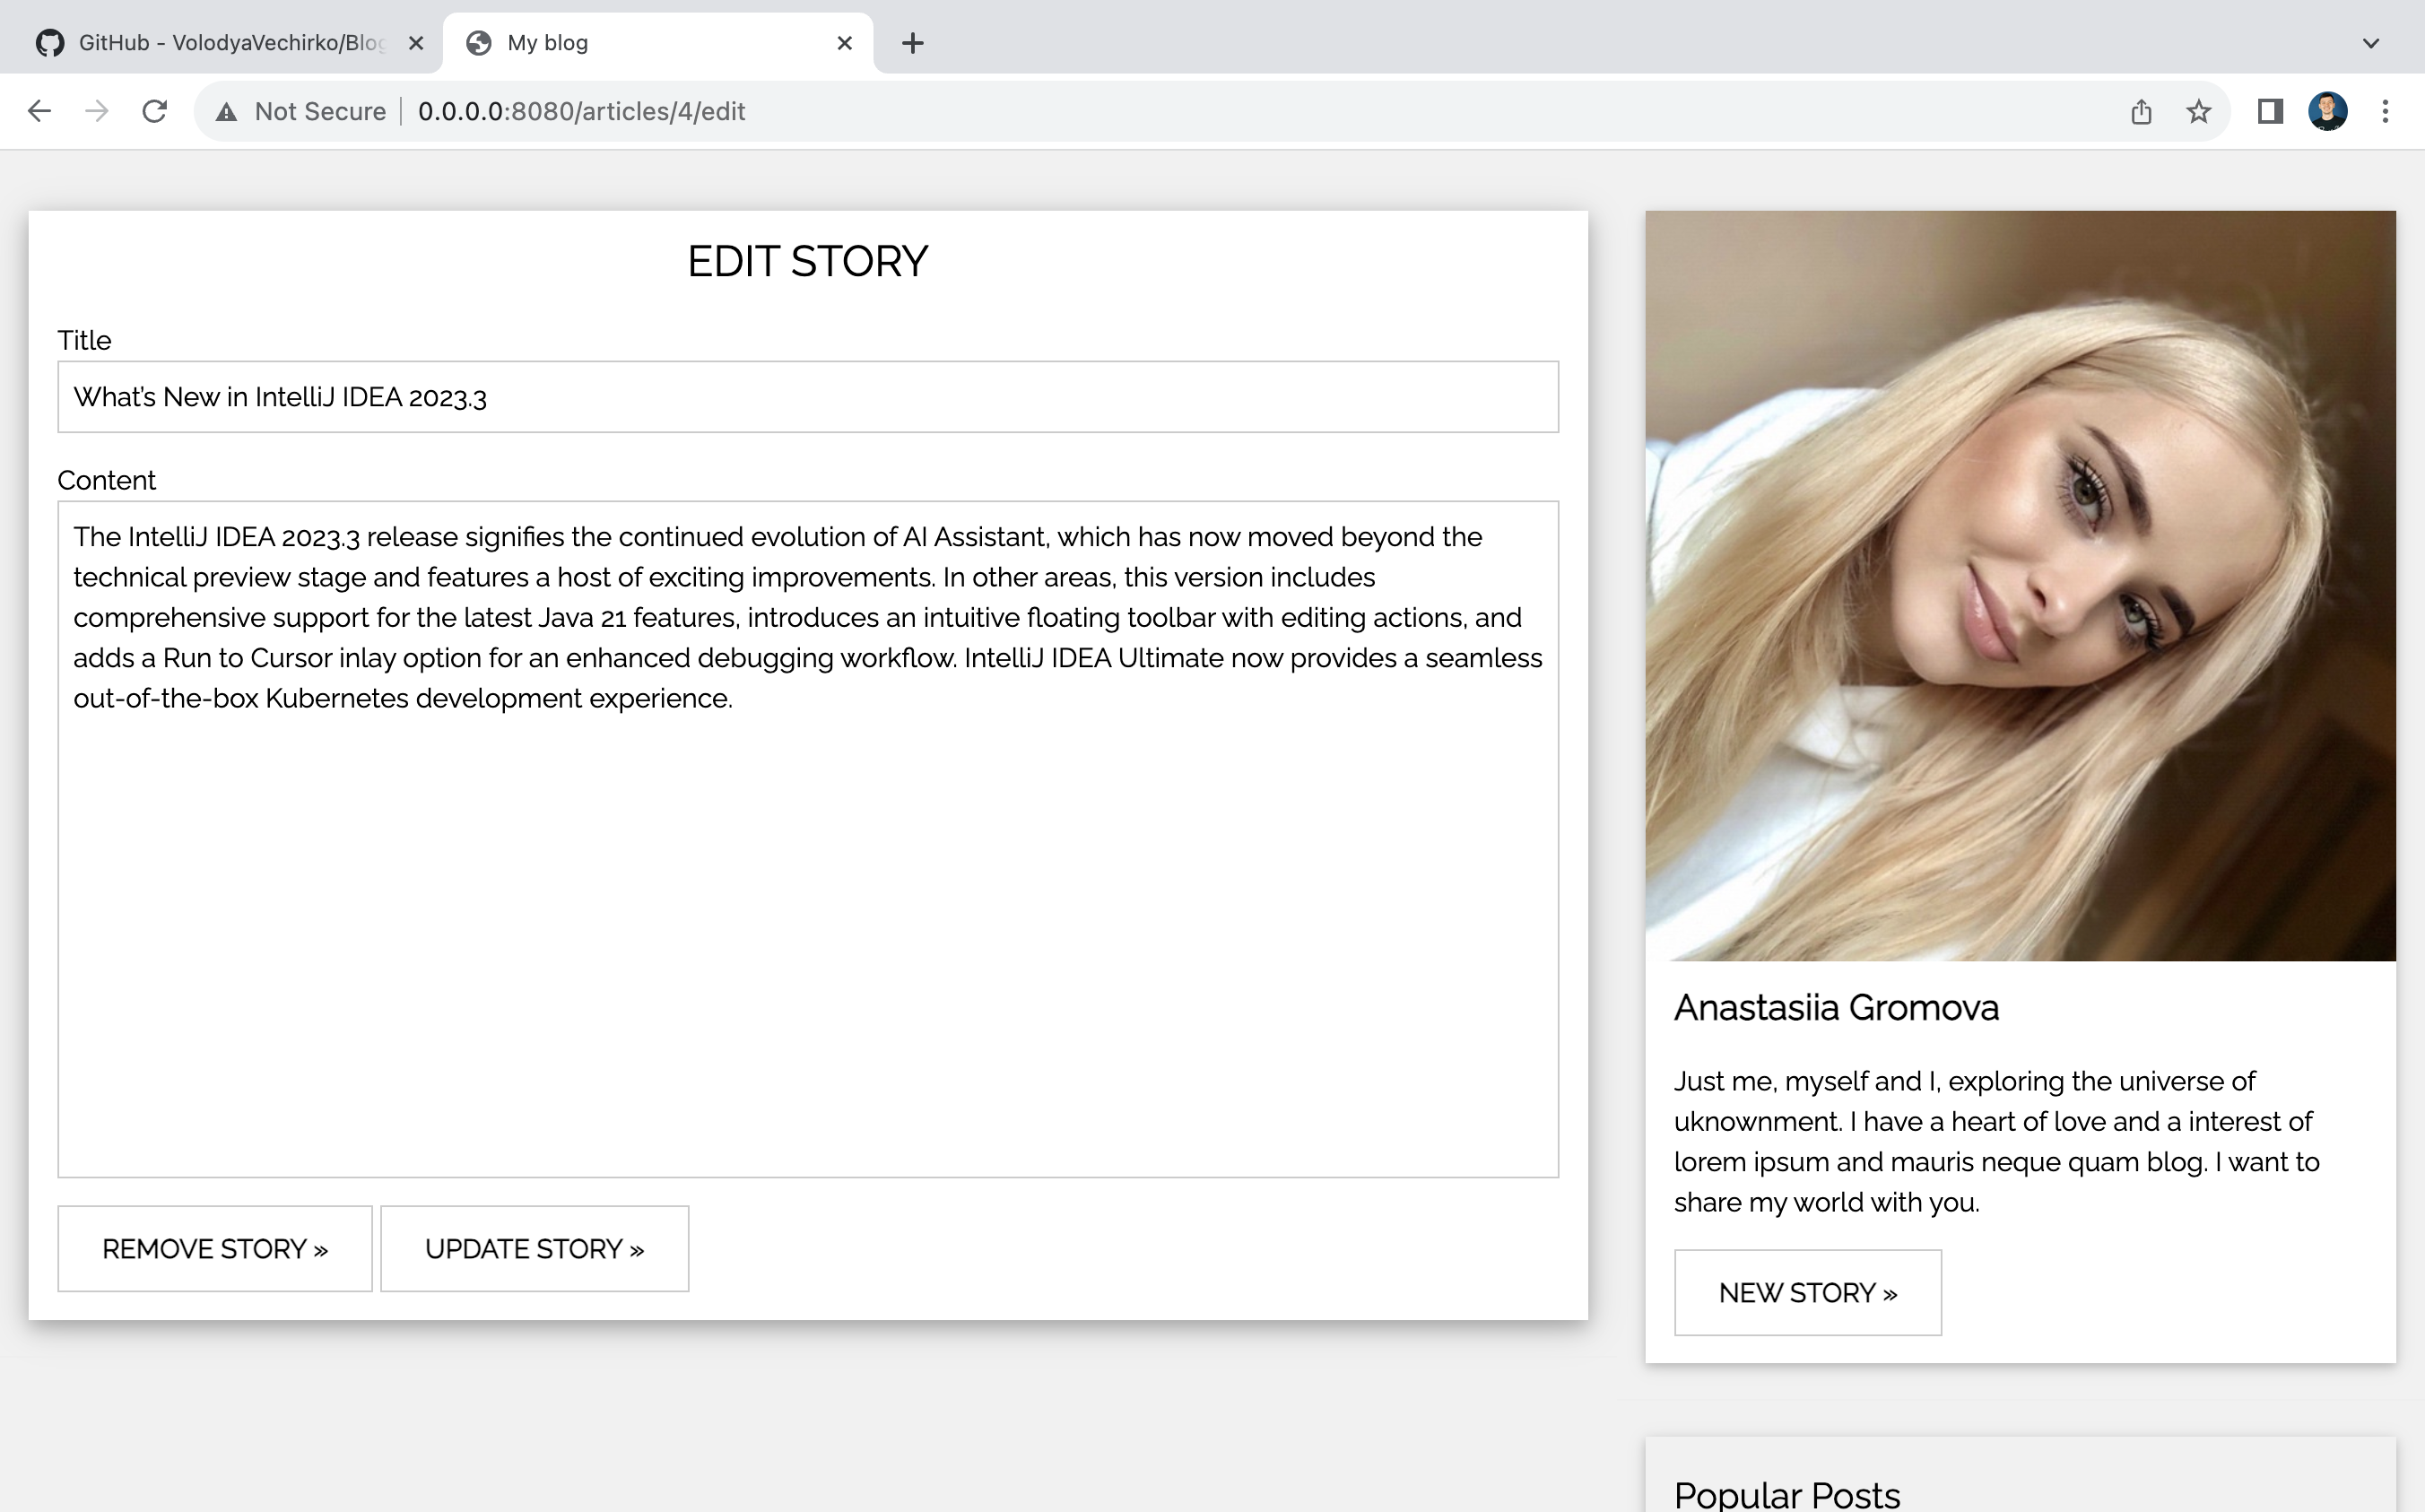2425x1512 pixels.
Task: Switch to the GitHub VolodyaVechirko tab
Action: 220,43
